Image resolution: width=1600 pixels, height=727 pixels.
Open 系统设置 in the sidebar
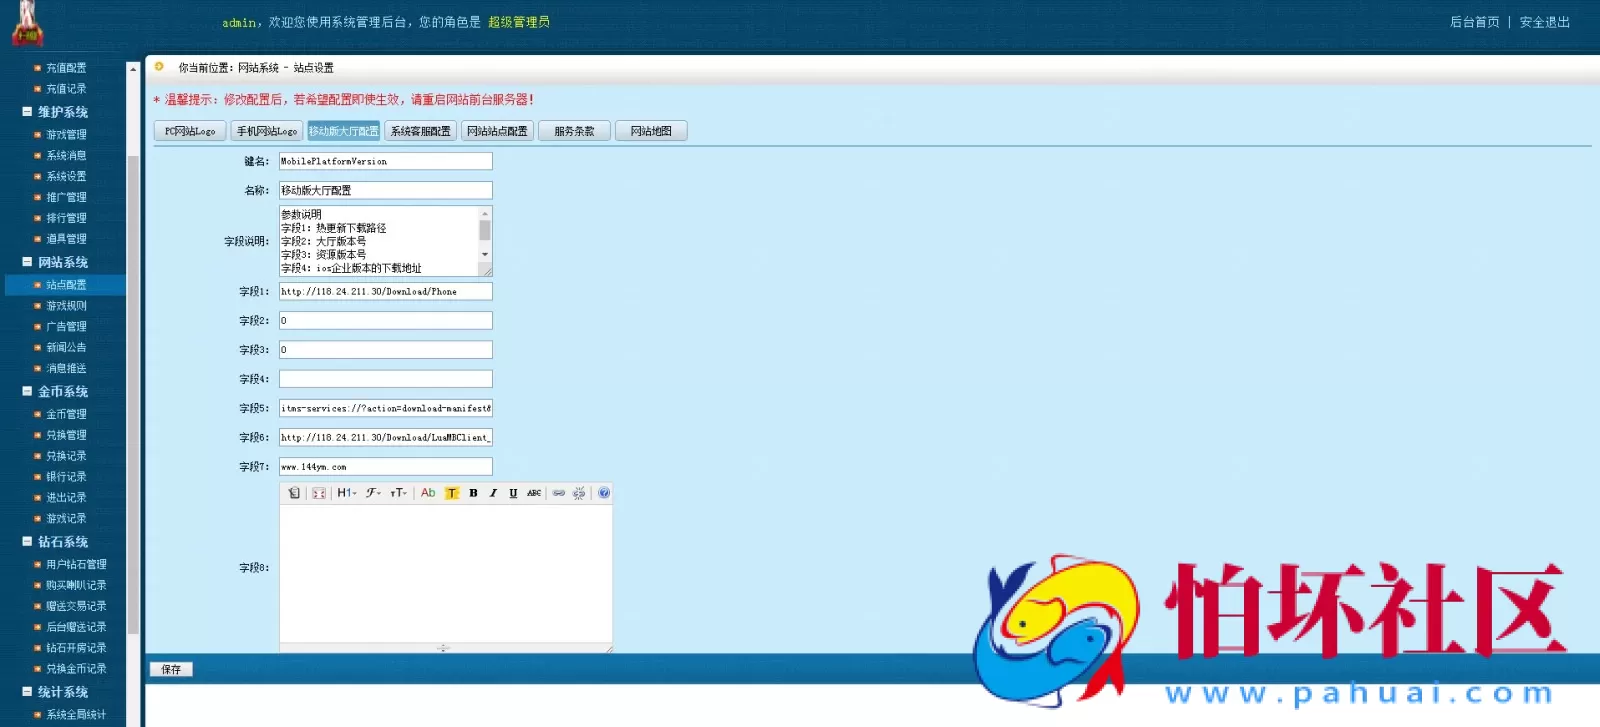tap(66, 176)
